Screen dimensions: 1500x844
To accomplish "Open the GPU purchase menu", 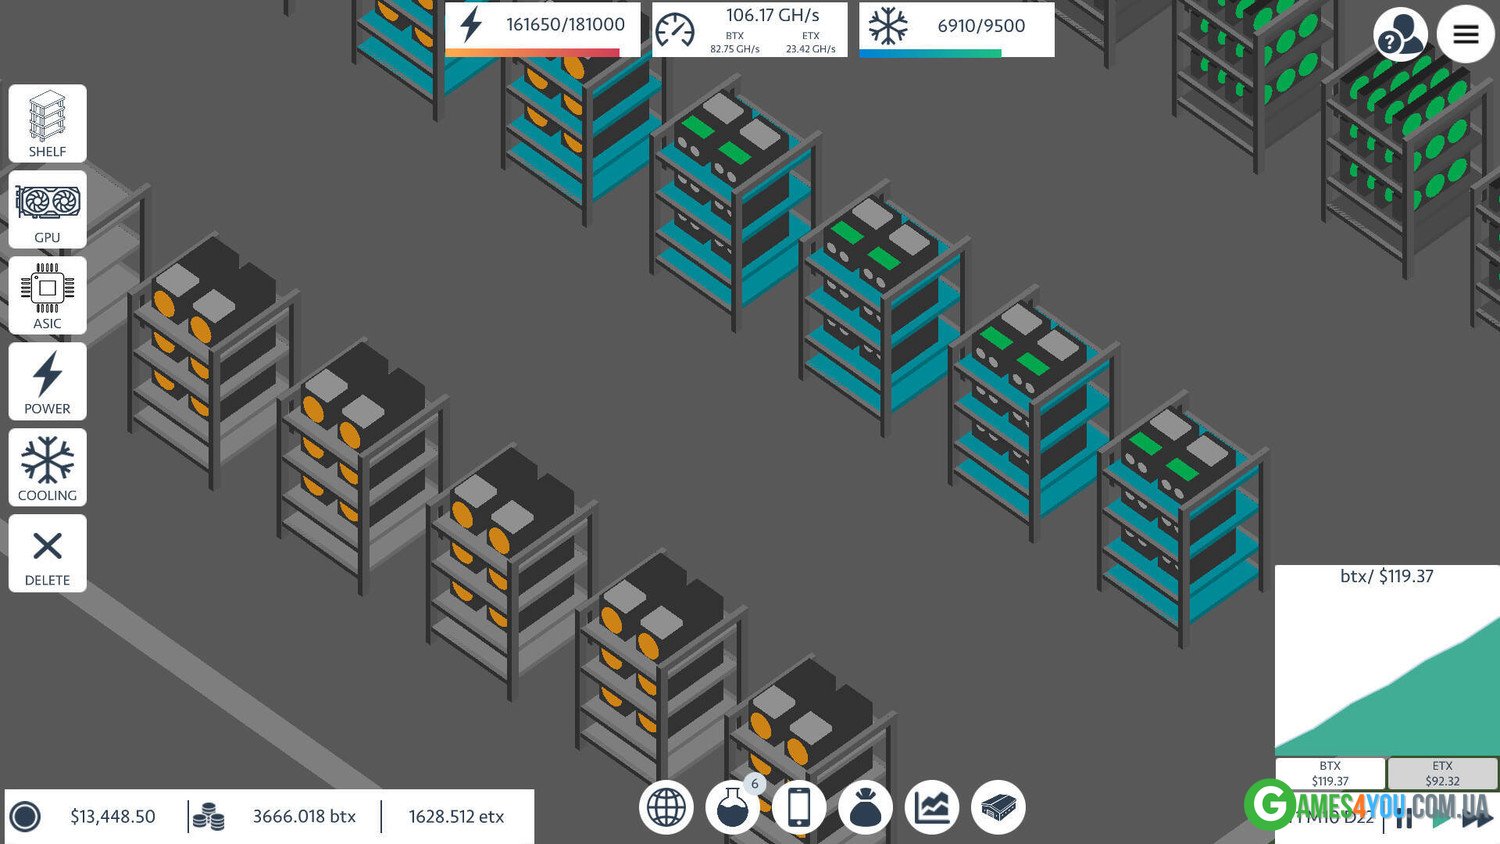I will (x=47, y=209).
